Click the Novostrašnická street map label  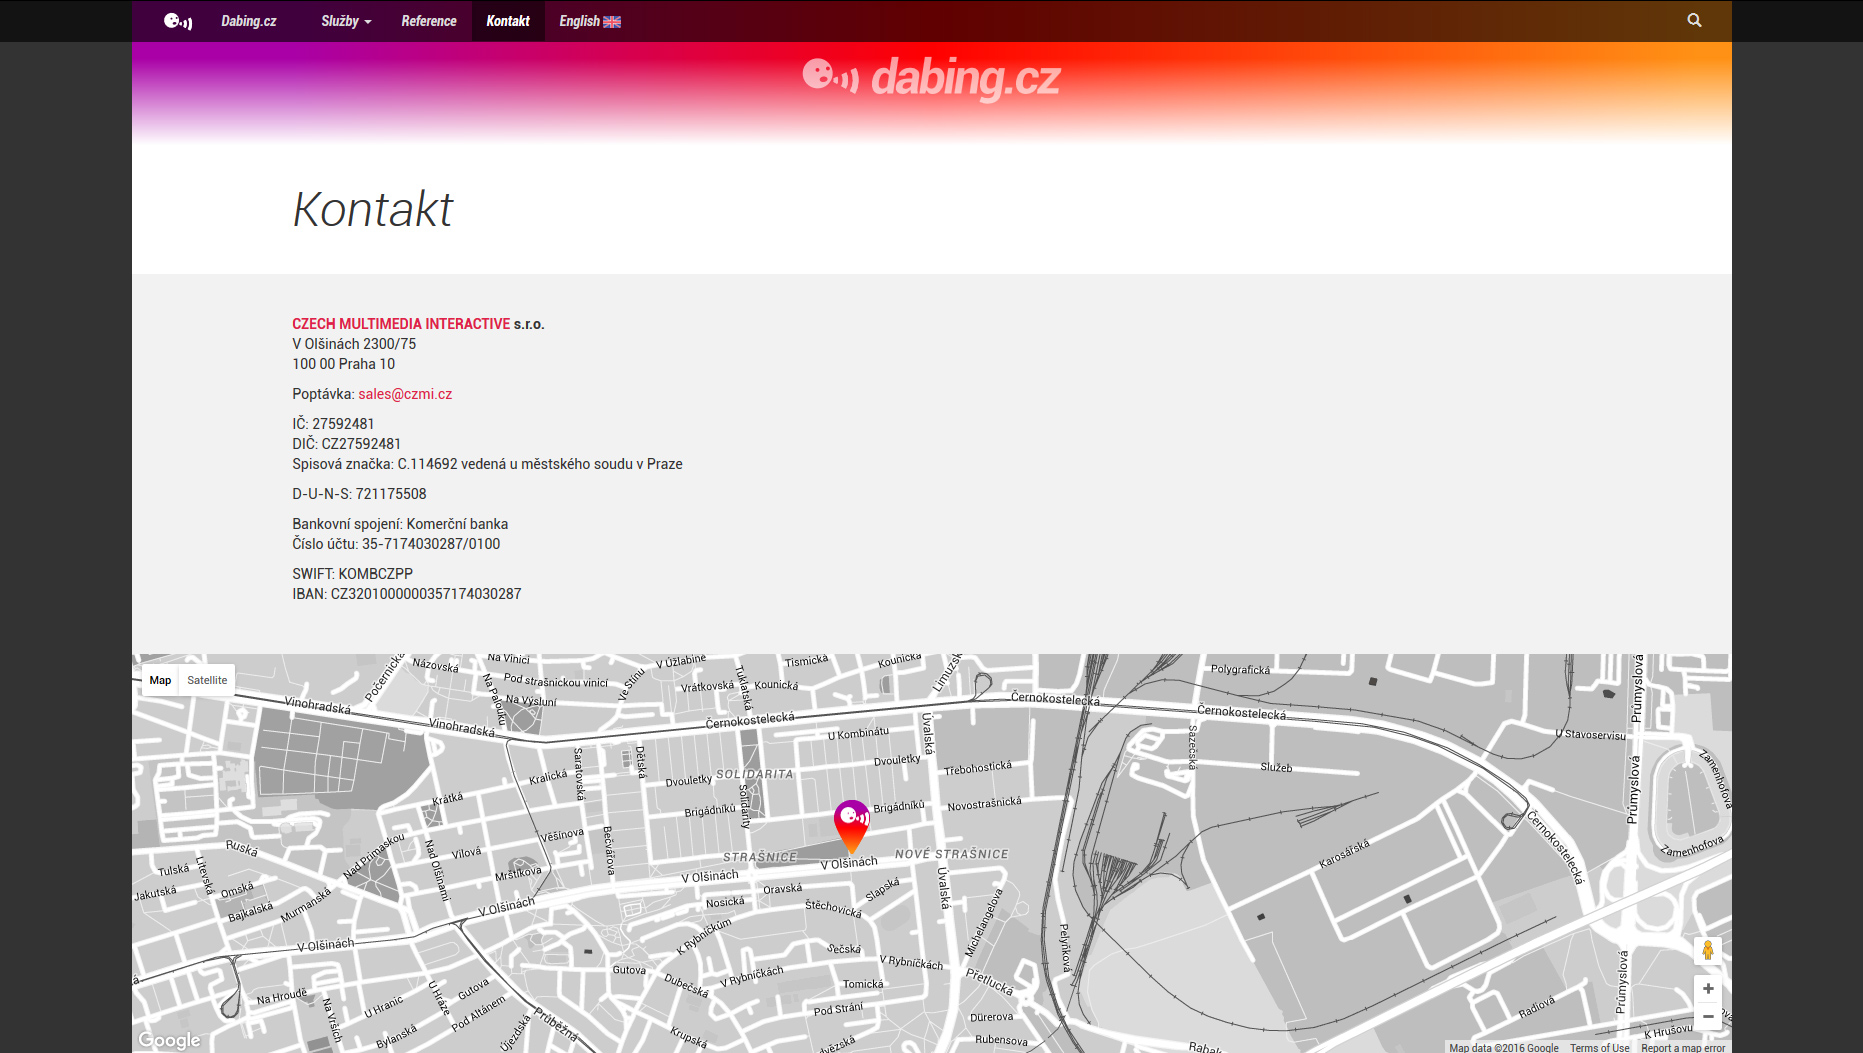click(985, 804)
